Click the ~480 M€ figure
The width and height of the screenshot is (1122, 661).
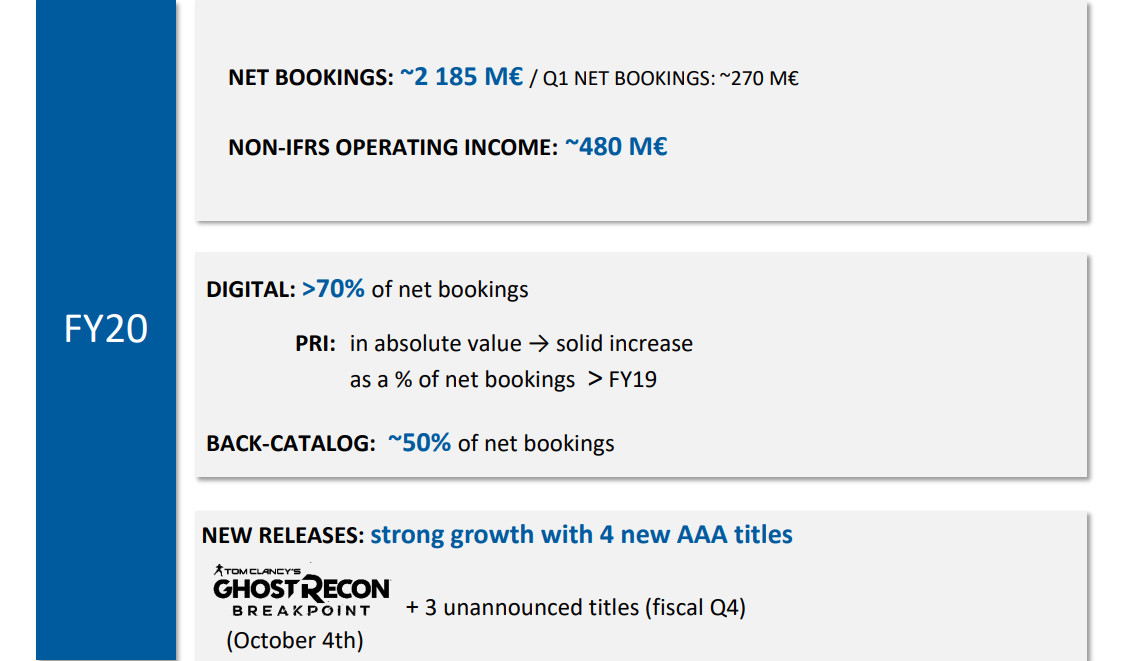(x=616, y=147)
